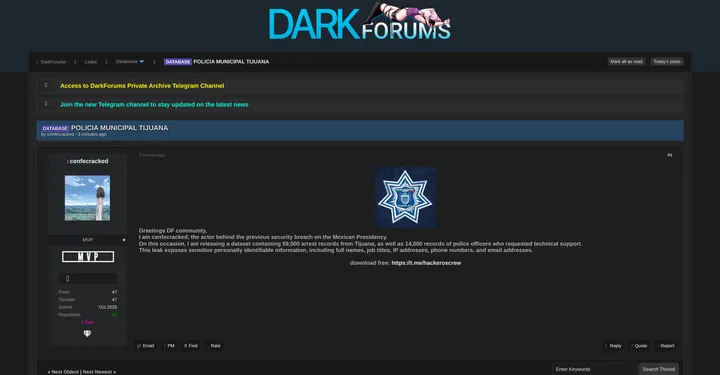Viewport: 720px width, 375px height.
Task: Click the 1 Year membership label
Action: (x=88, y=322)
